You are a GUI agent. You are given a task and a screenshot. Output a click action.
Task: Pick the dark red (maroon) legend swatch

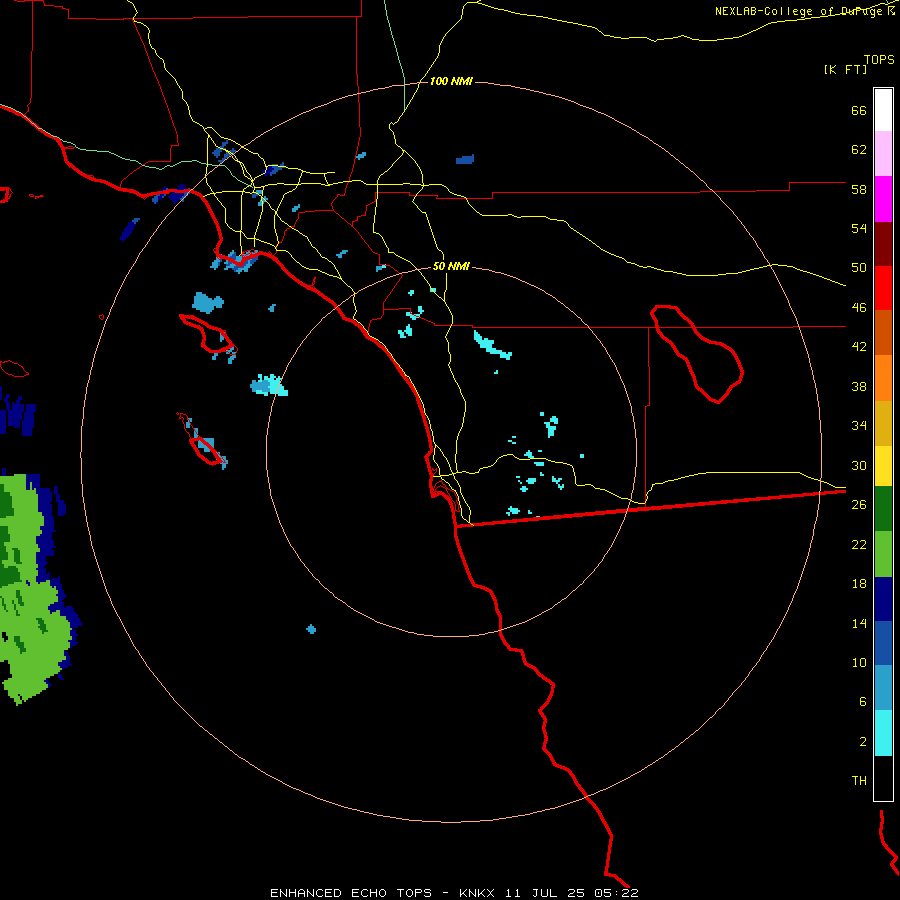(883, 243)
